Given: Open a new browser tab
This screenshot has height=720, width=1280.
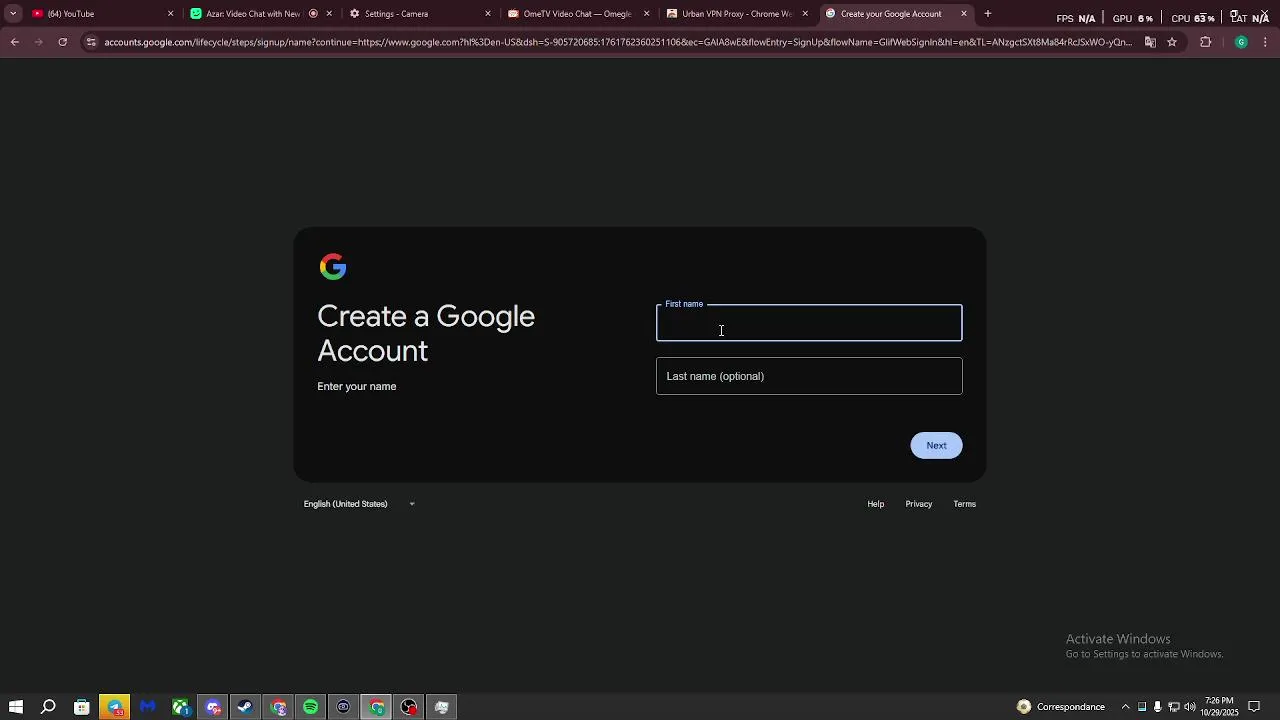Looking at the screenshot, I should click(988, 14).
